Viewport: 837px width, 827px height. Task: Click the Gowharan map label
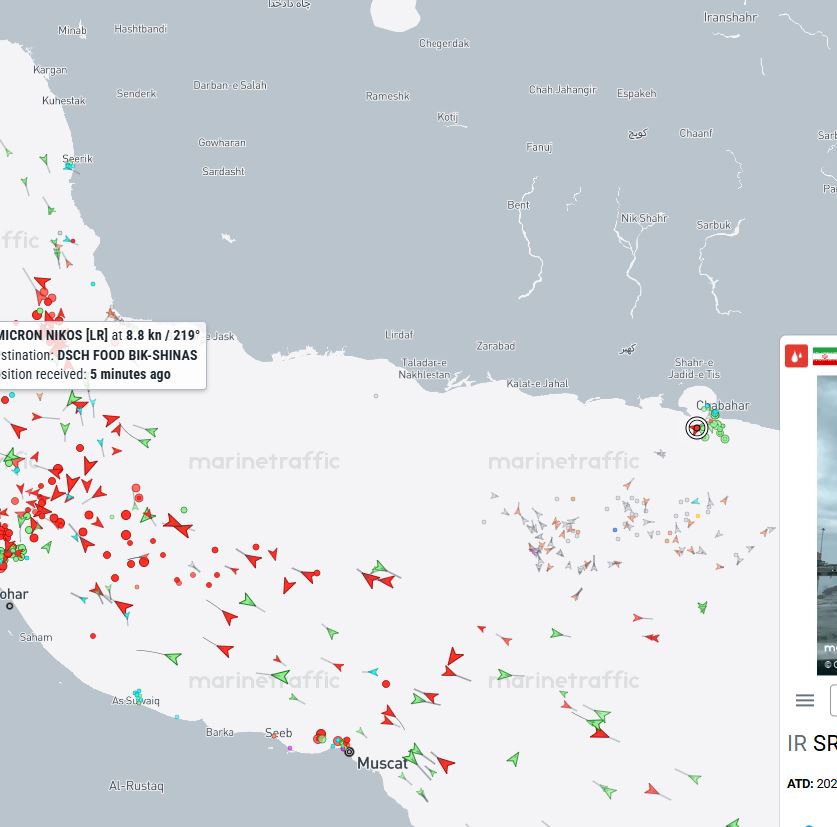click(222, 143)
